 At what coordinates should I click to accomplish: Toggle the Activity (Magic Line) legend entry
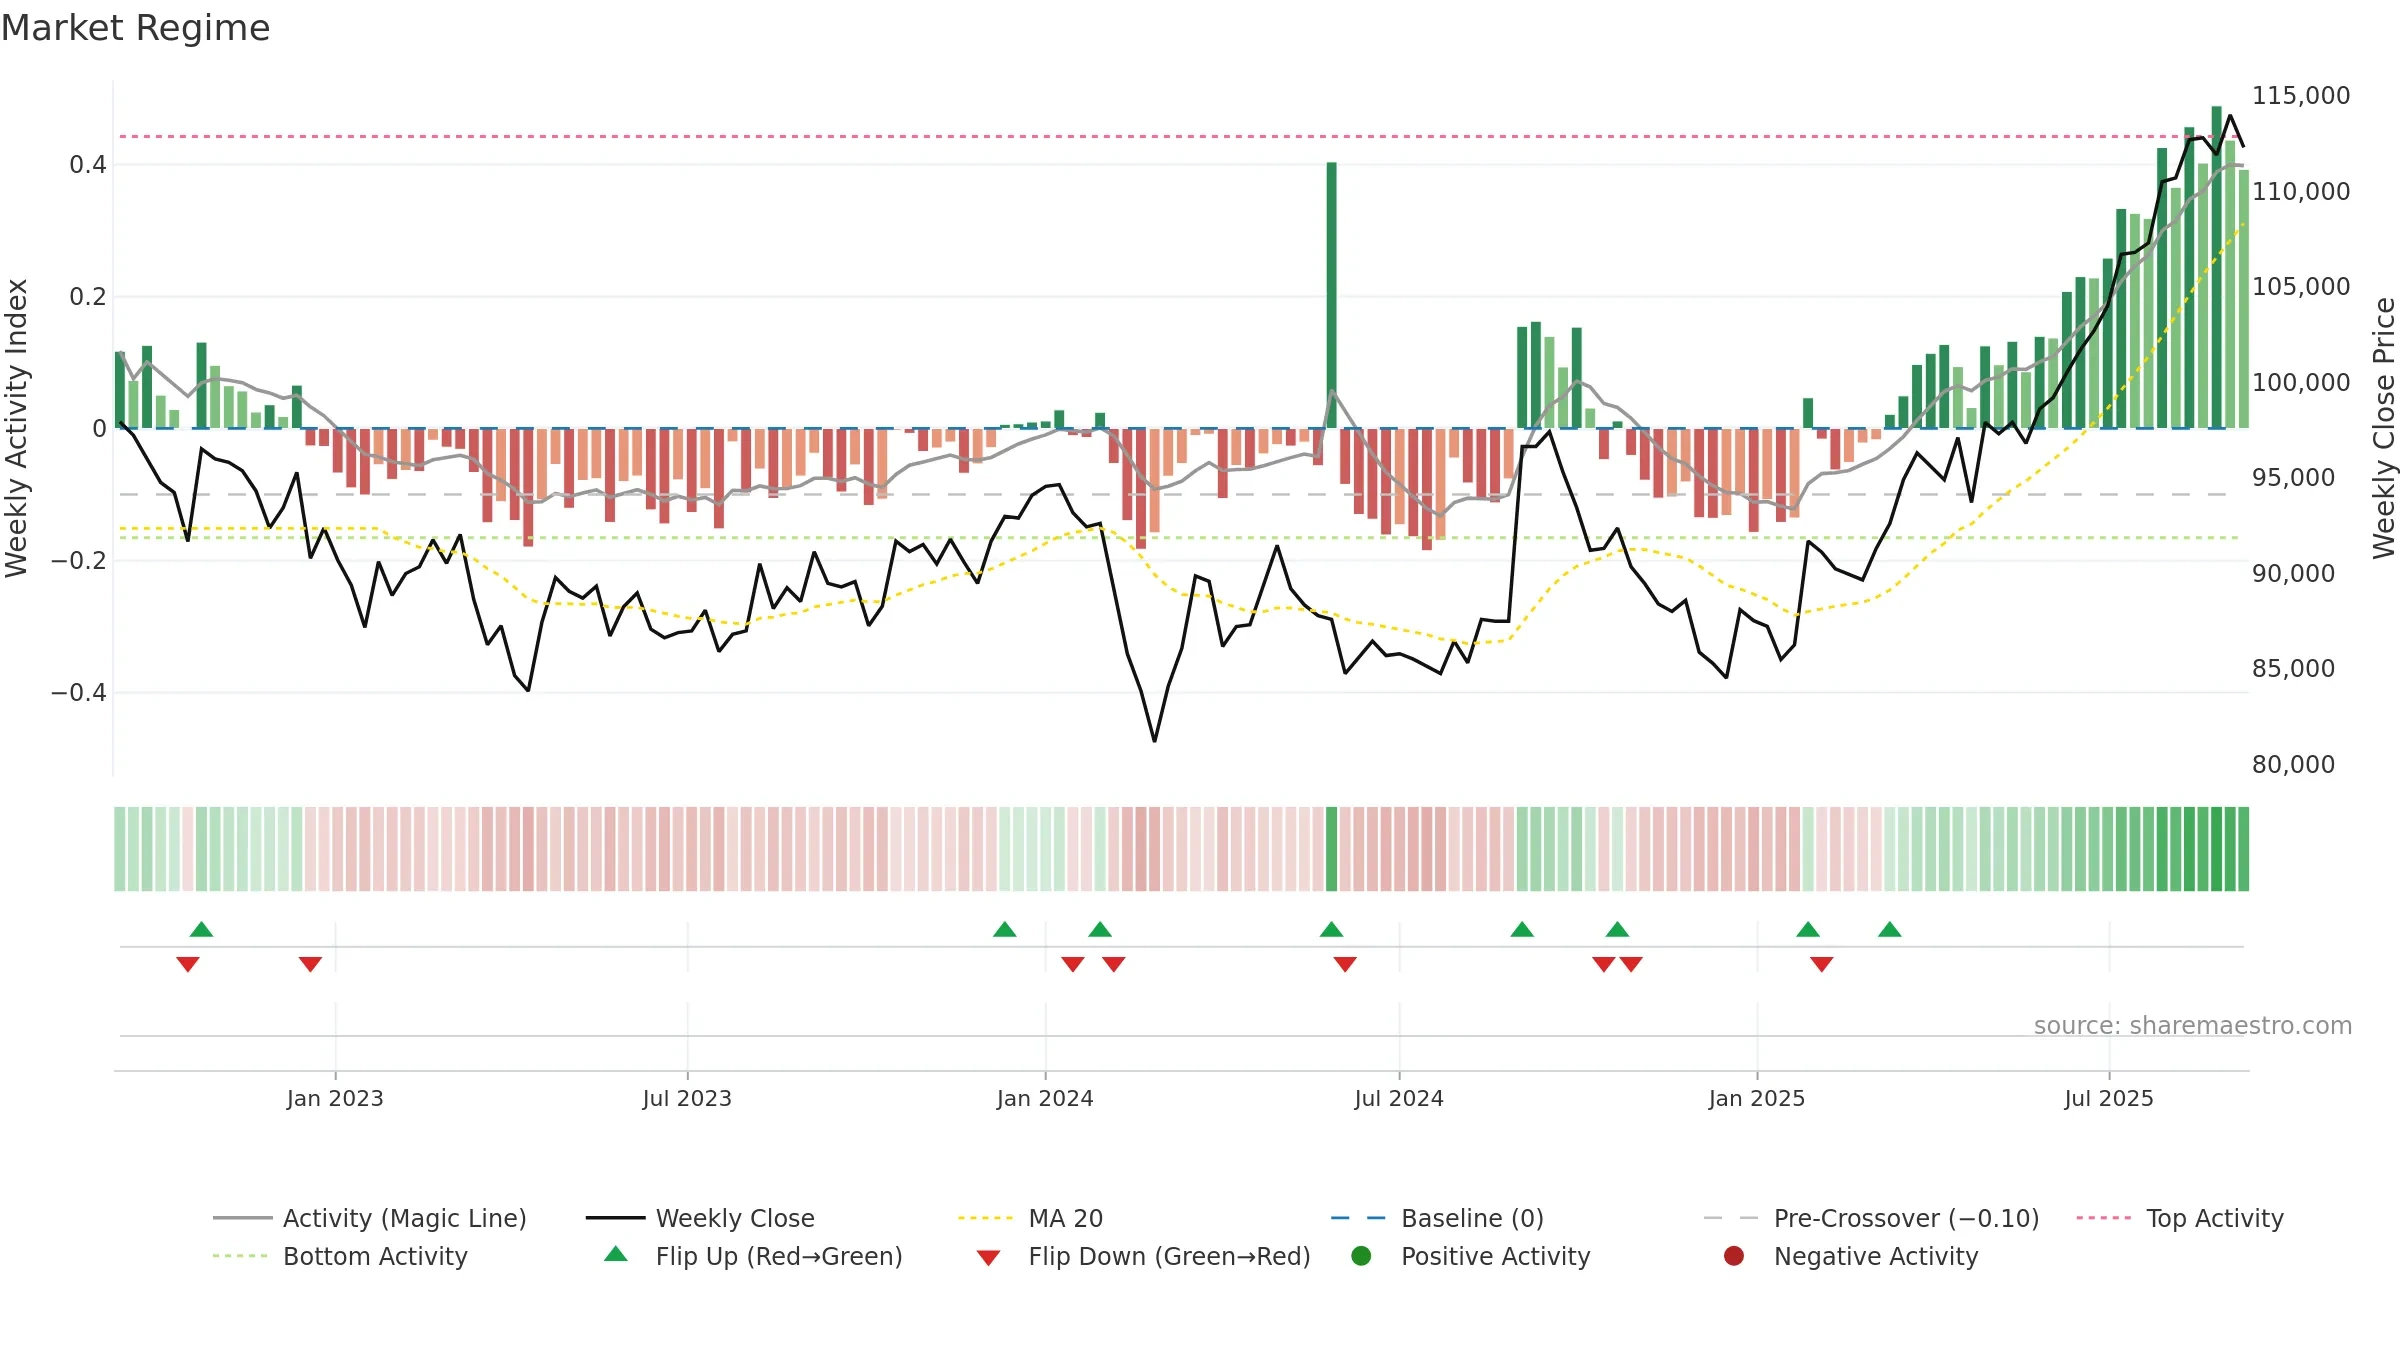point(370,1218)
